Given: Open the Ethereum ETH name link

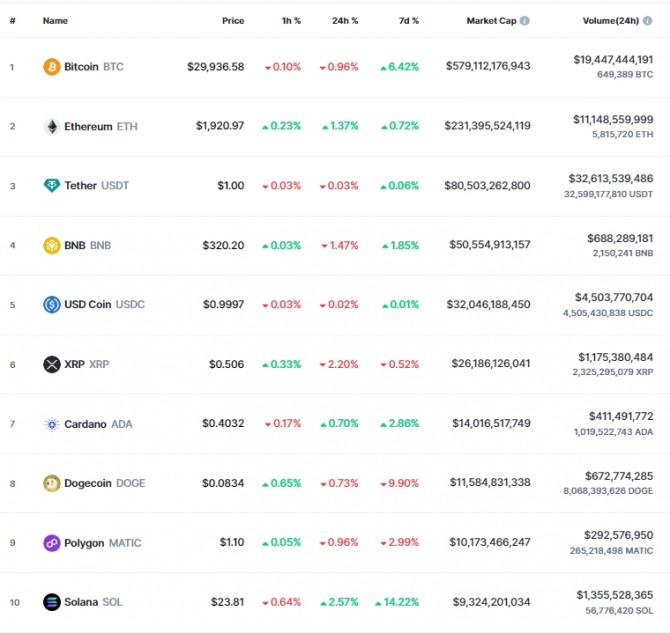Looking at the screenshot, I should point(101,126).
